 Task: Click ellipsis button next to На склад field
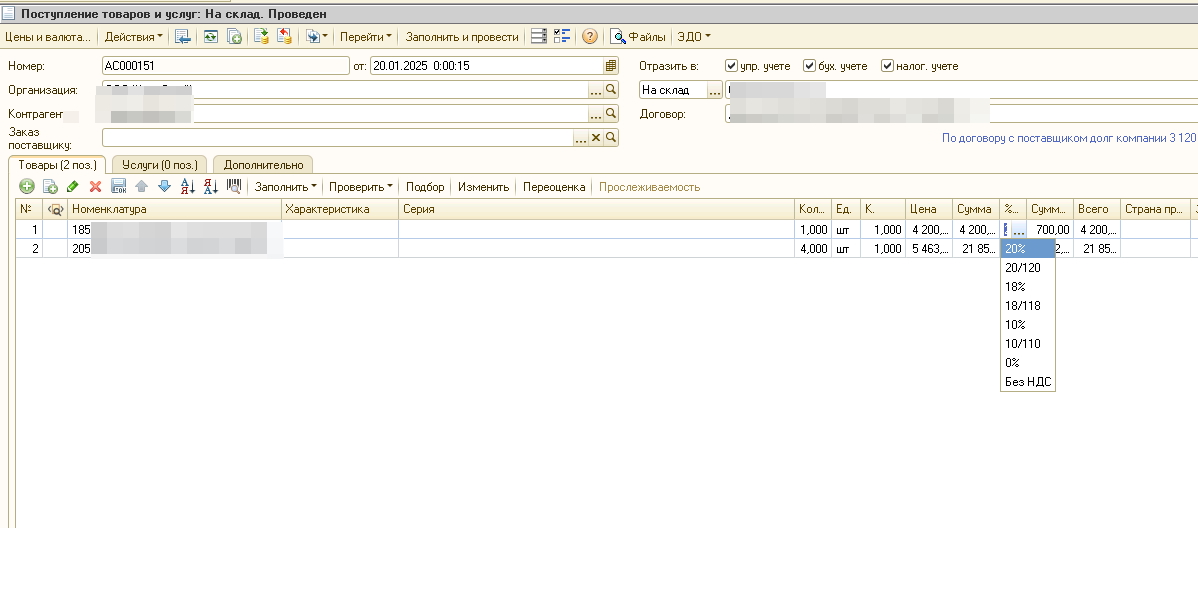click(714, 90)
